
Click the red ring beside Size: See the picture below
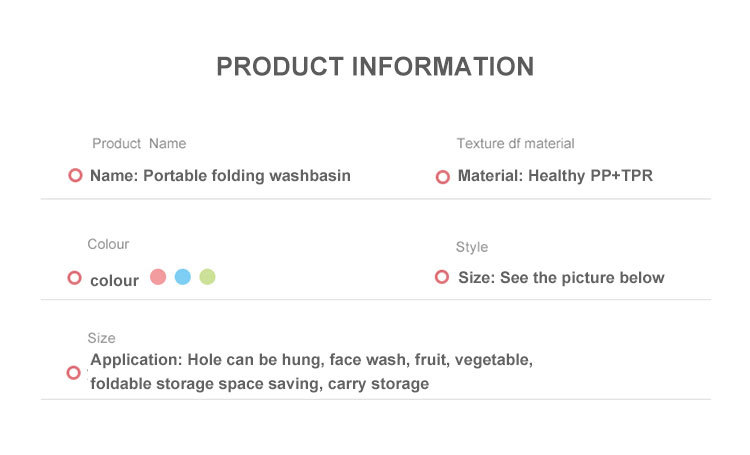point(441,277)
